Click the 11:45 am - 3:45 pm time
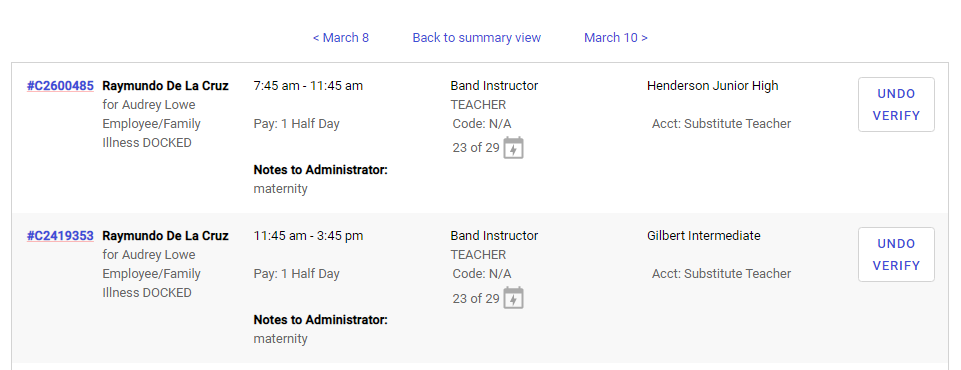The height and width of the screenshot is (370, 961). (308, 236)
